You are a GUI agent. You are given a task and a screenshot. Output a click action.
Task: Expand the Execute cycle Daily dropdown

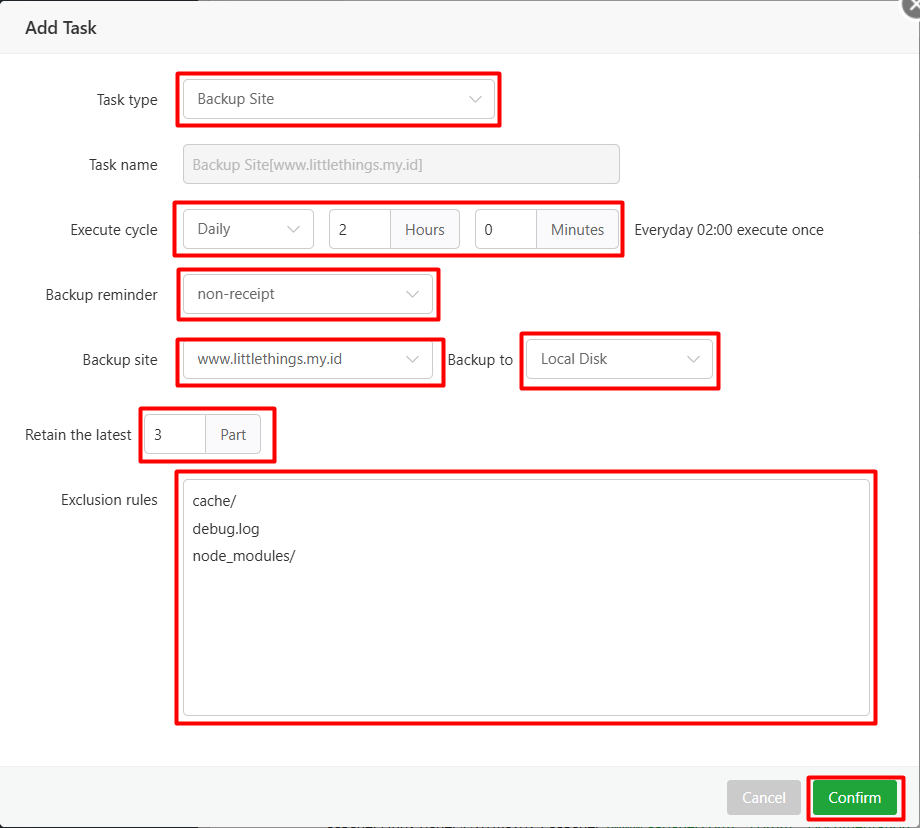click(x=248, y=229)
